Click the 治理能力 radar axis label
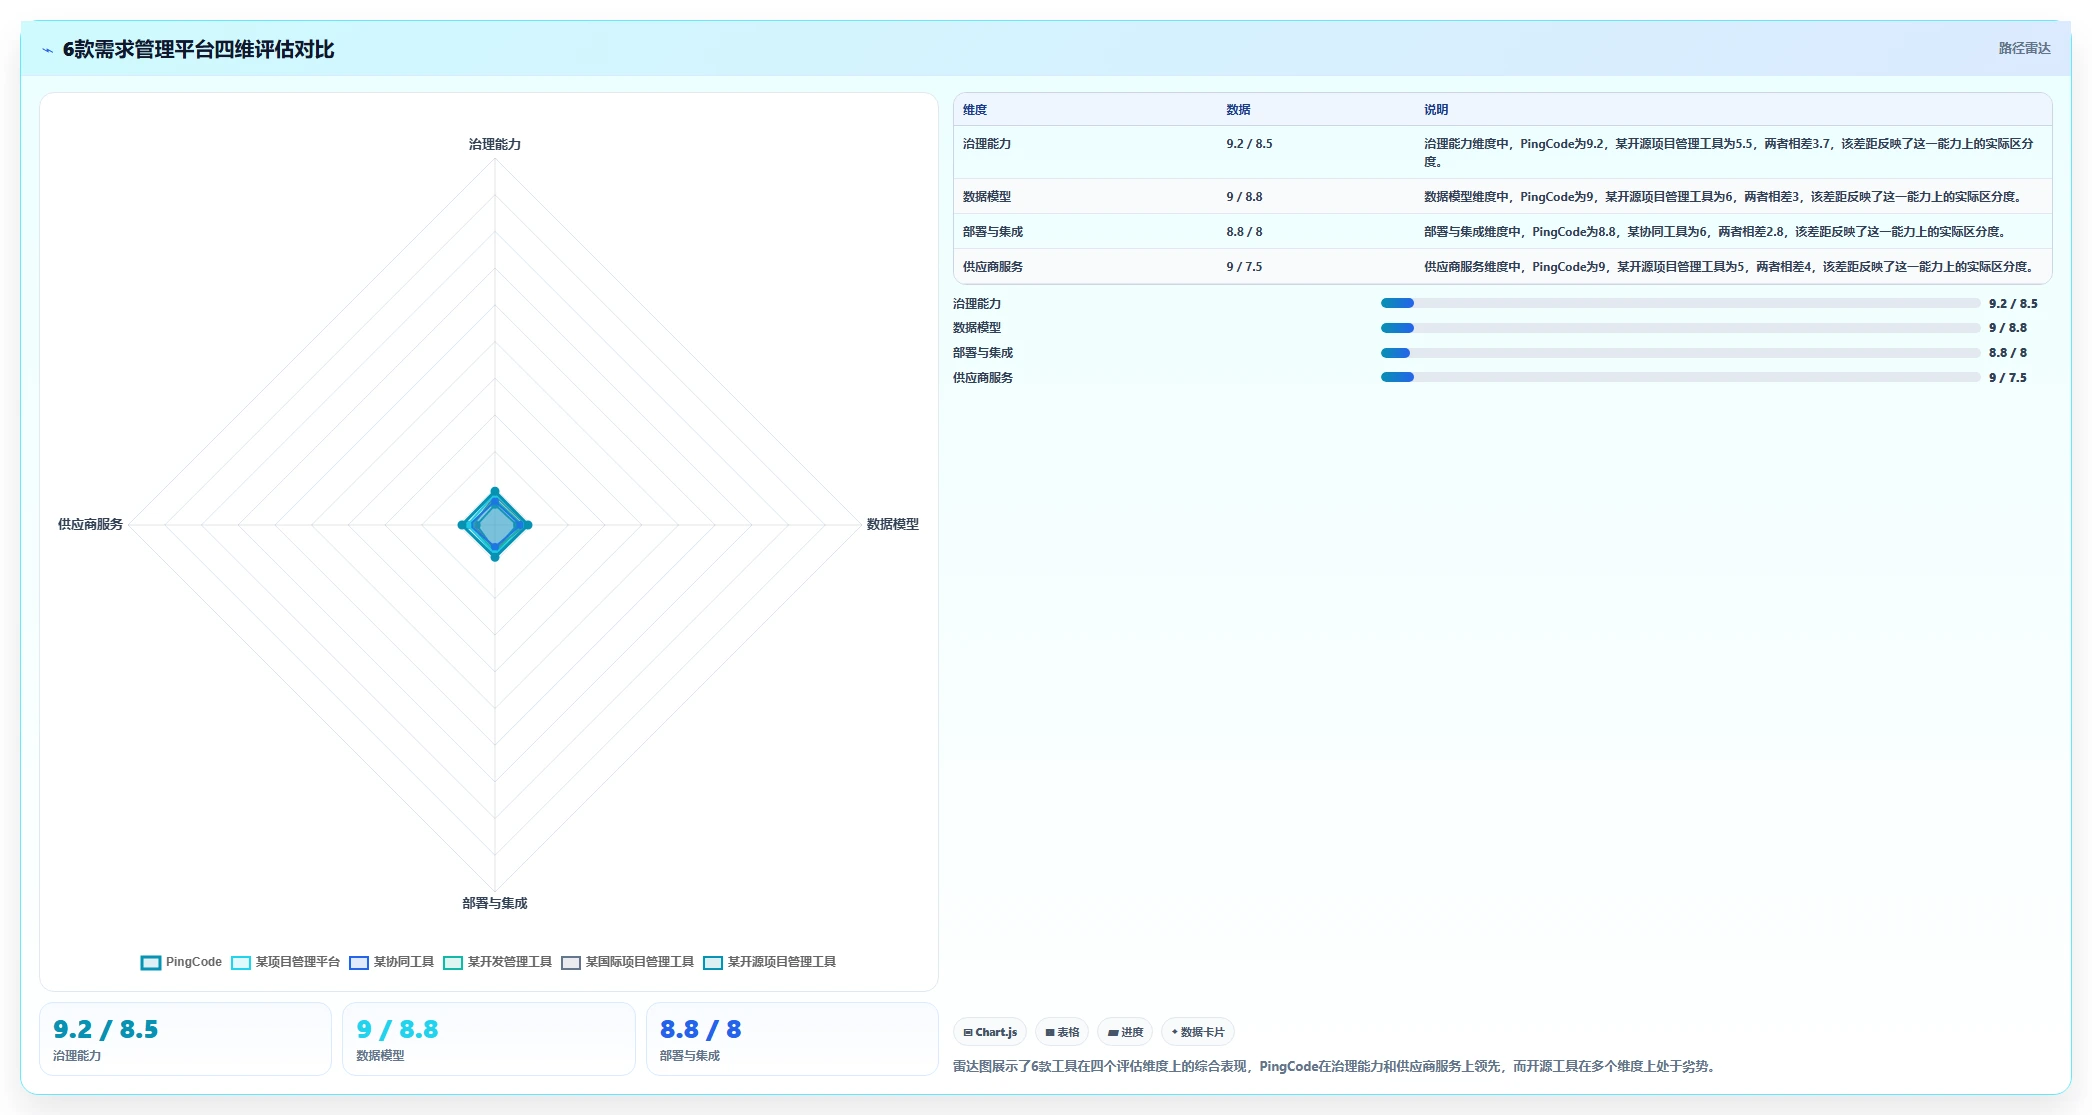The height and width of the screenshot is (1115, 2092). coord(495,144)
